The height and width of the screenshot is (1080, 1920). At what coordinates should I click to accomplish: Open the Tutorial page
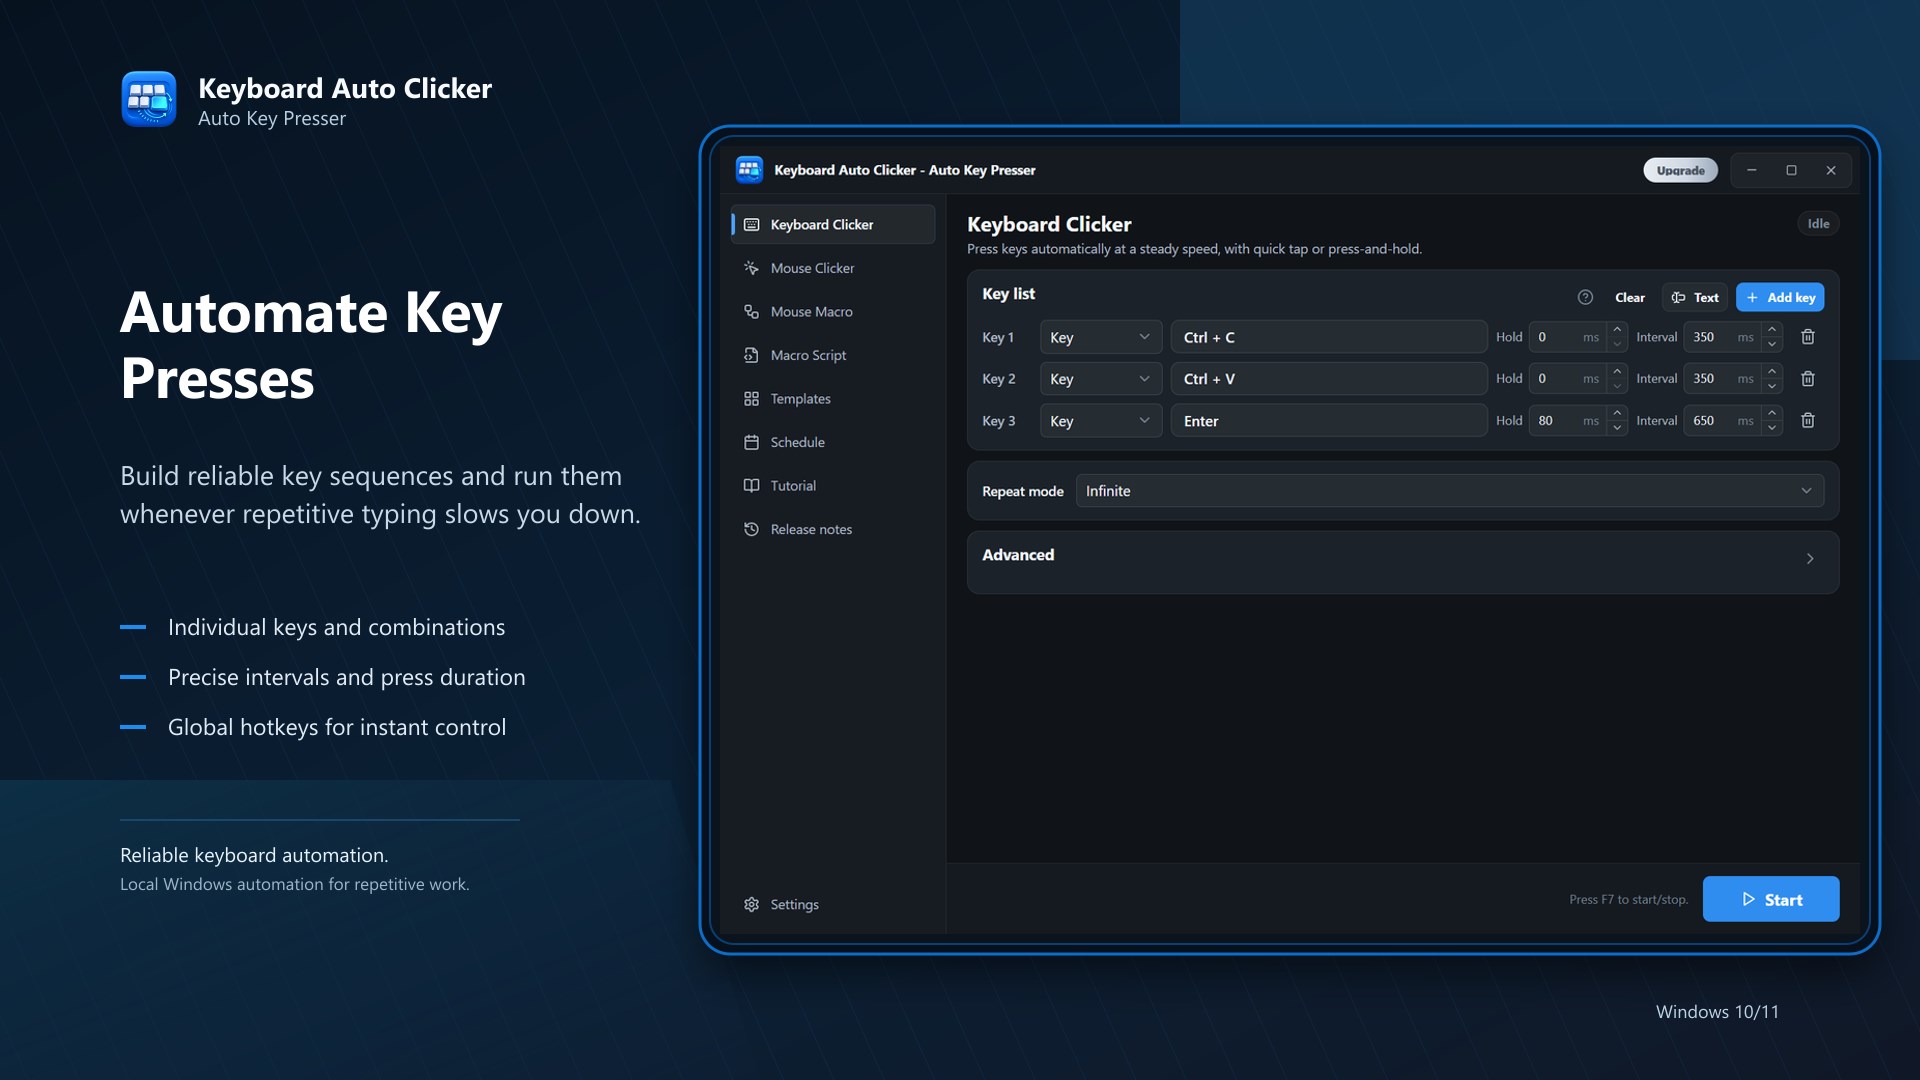[x=833, y=486]
